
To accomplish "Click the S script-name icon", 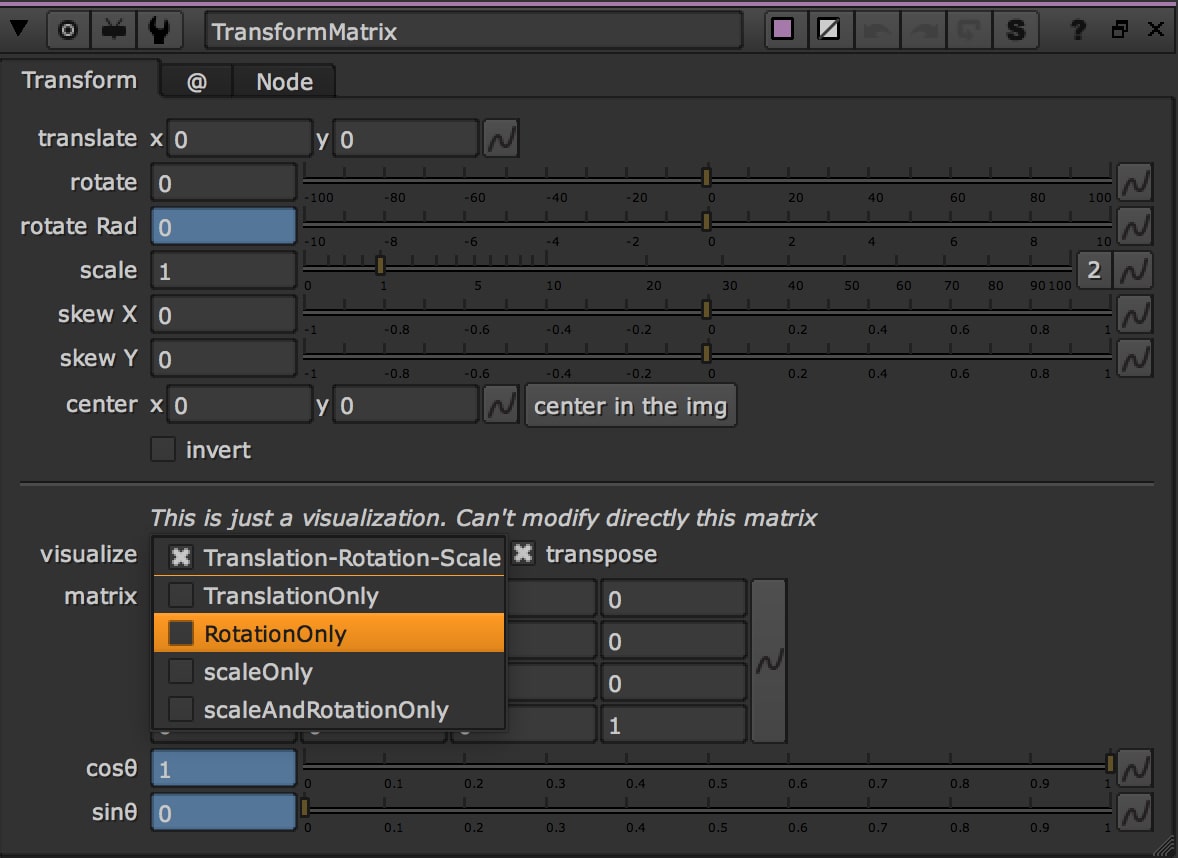I will point(1016,29).
